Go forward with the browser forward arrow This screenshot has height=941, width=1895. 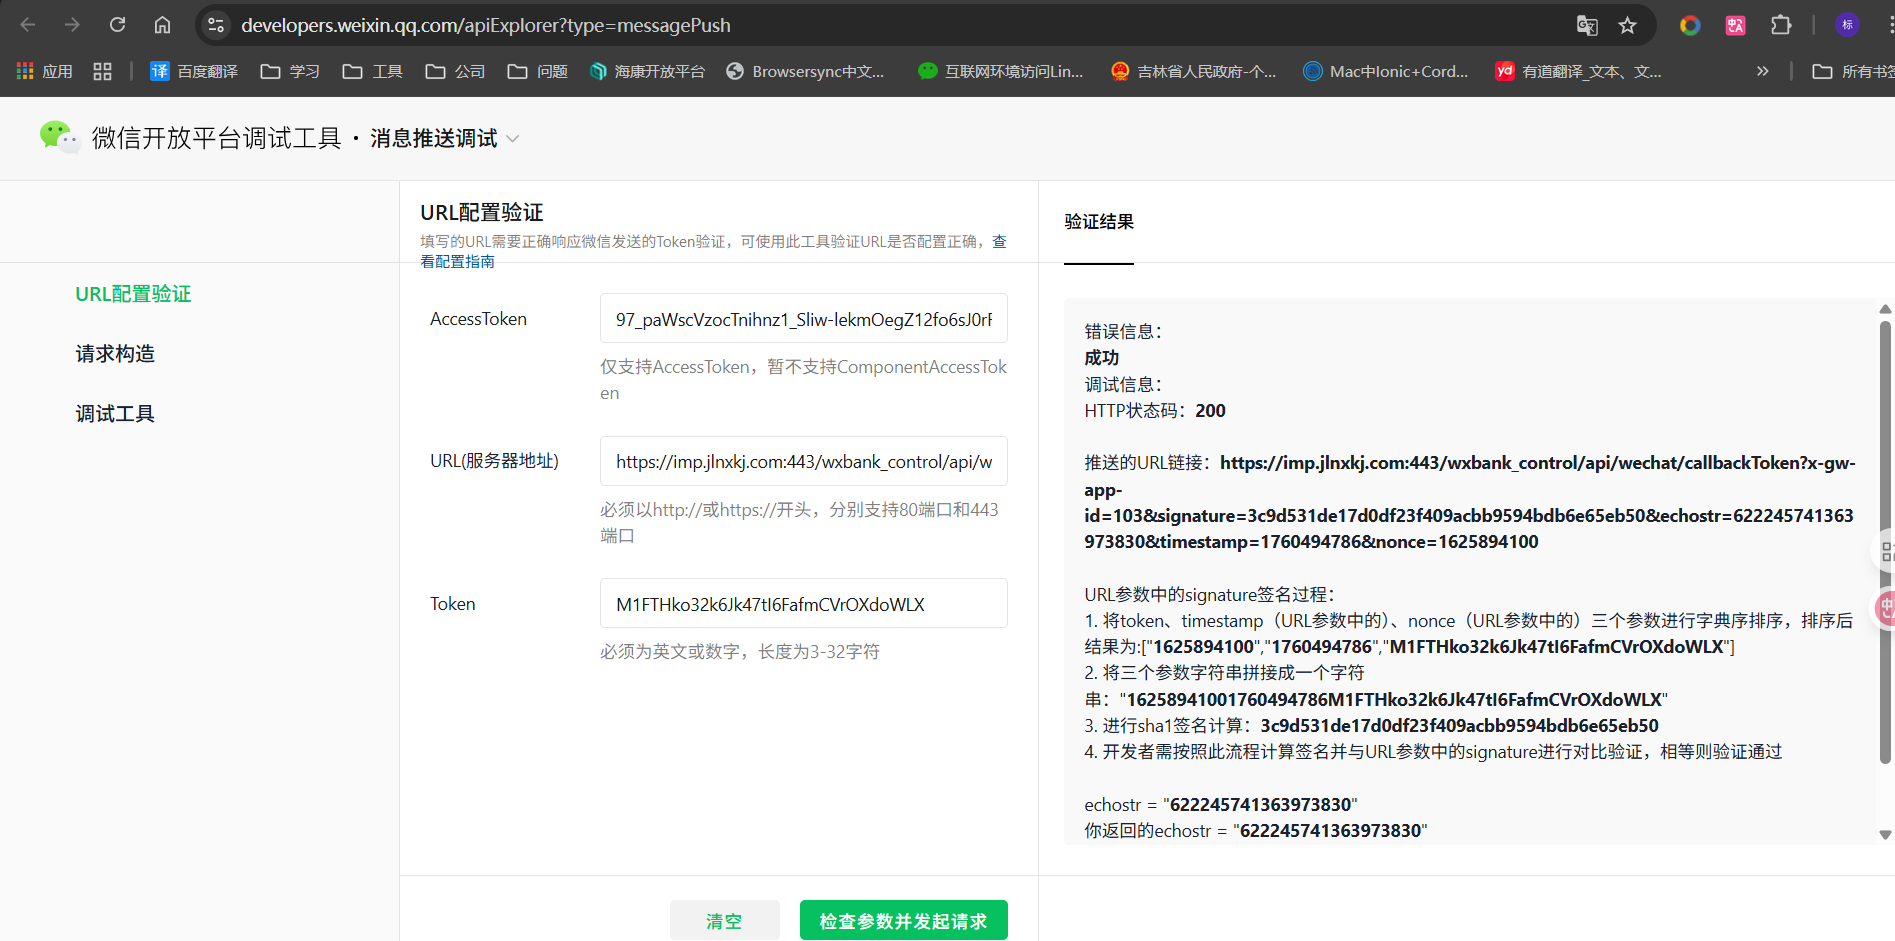pyautogui.click(x=72, y=25)
